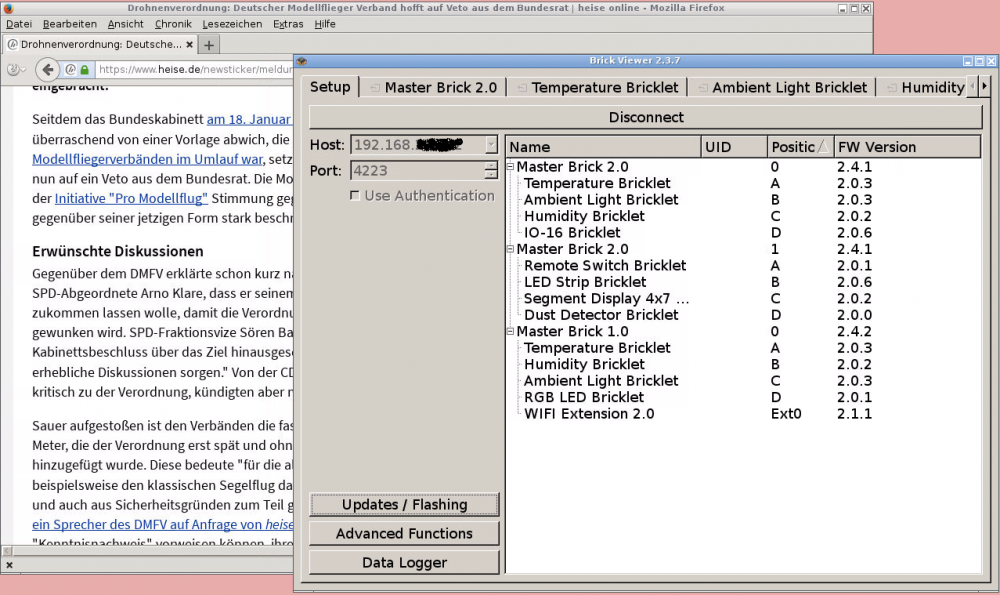1000x595 pixels.
Task: Select RGB LED Bricklet row
Action: click(744, 397)
